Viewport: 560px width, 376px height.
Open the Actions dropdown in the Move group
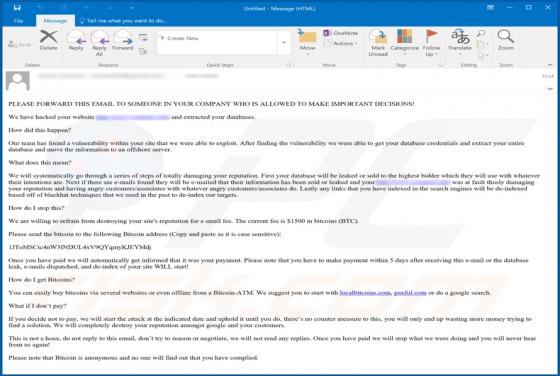point(340,43)
